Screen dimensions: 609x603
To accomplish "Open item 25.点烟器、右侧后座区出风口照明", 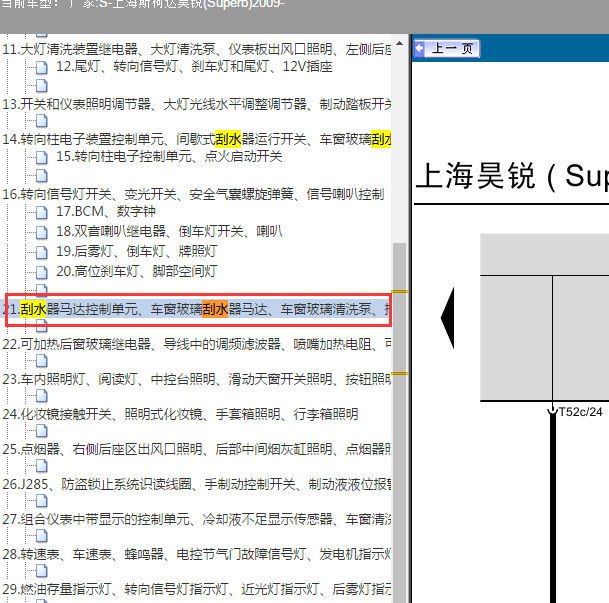I will pyautogui.click(x=197, y=449).
